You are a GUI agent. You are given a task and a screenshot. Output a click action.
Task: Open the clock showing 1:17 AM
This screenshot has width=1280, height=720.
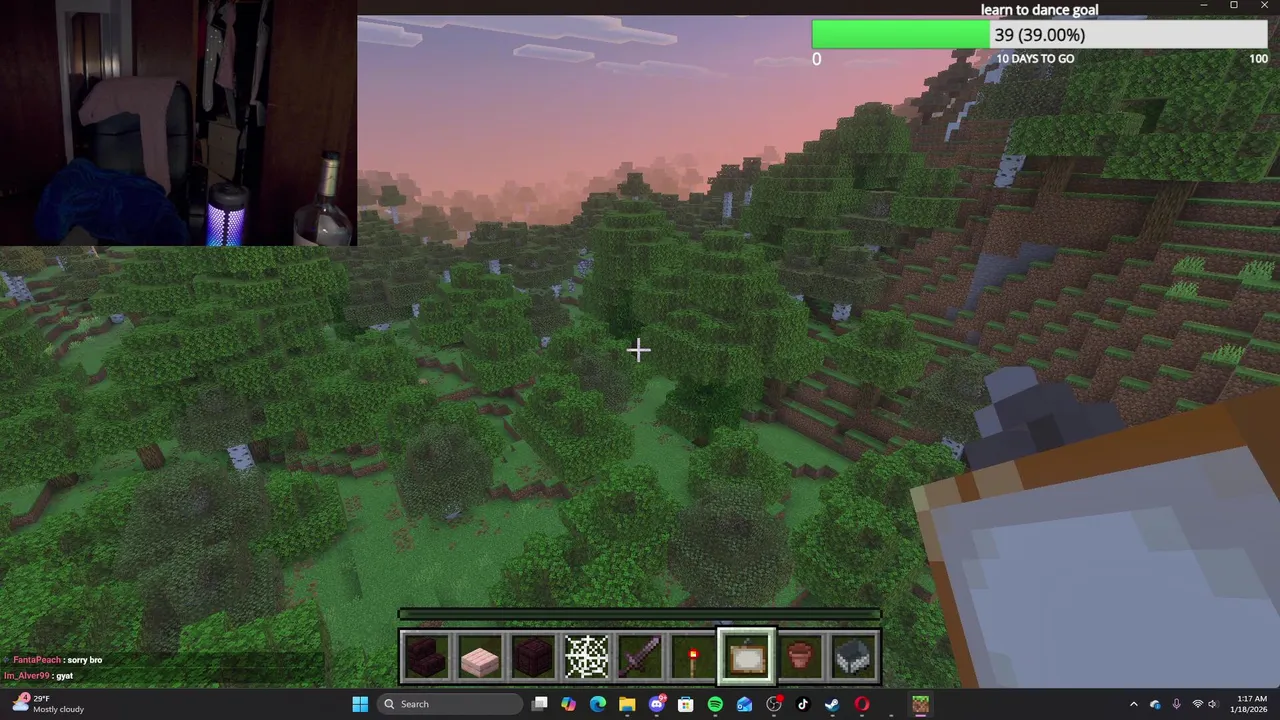pos(1248,704)
